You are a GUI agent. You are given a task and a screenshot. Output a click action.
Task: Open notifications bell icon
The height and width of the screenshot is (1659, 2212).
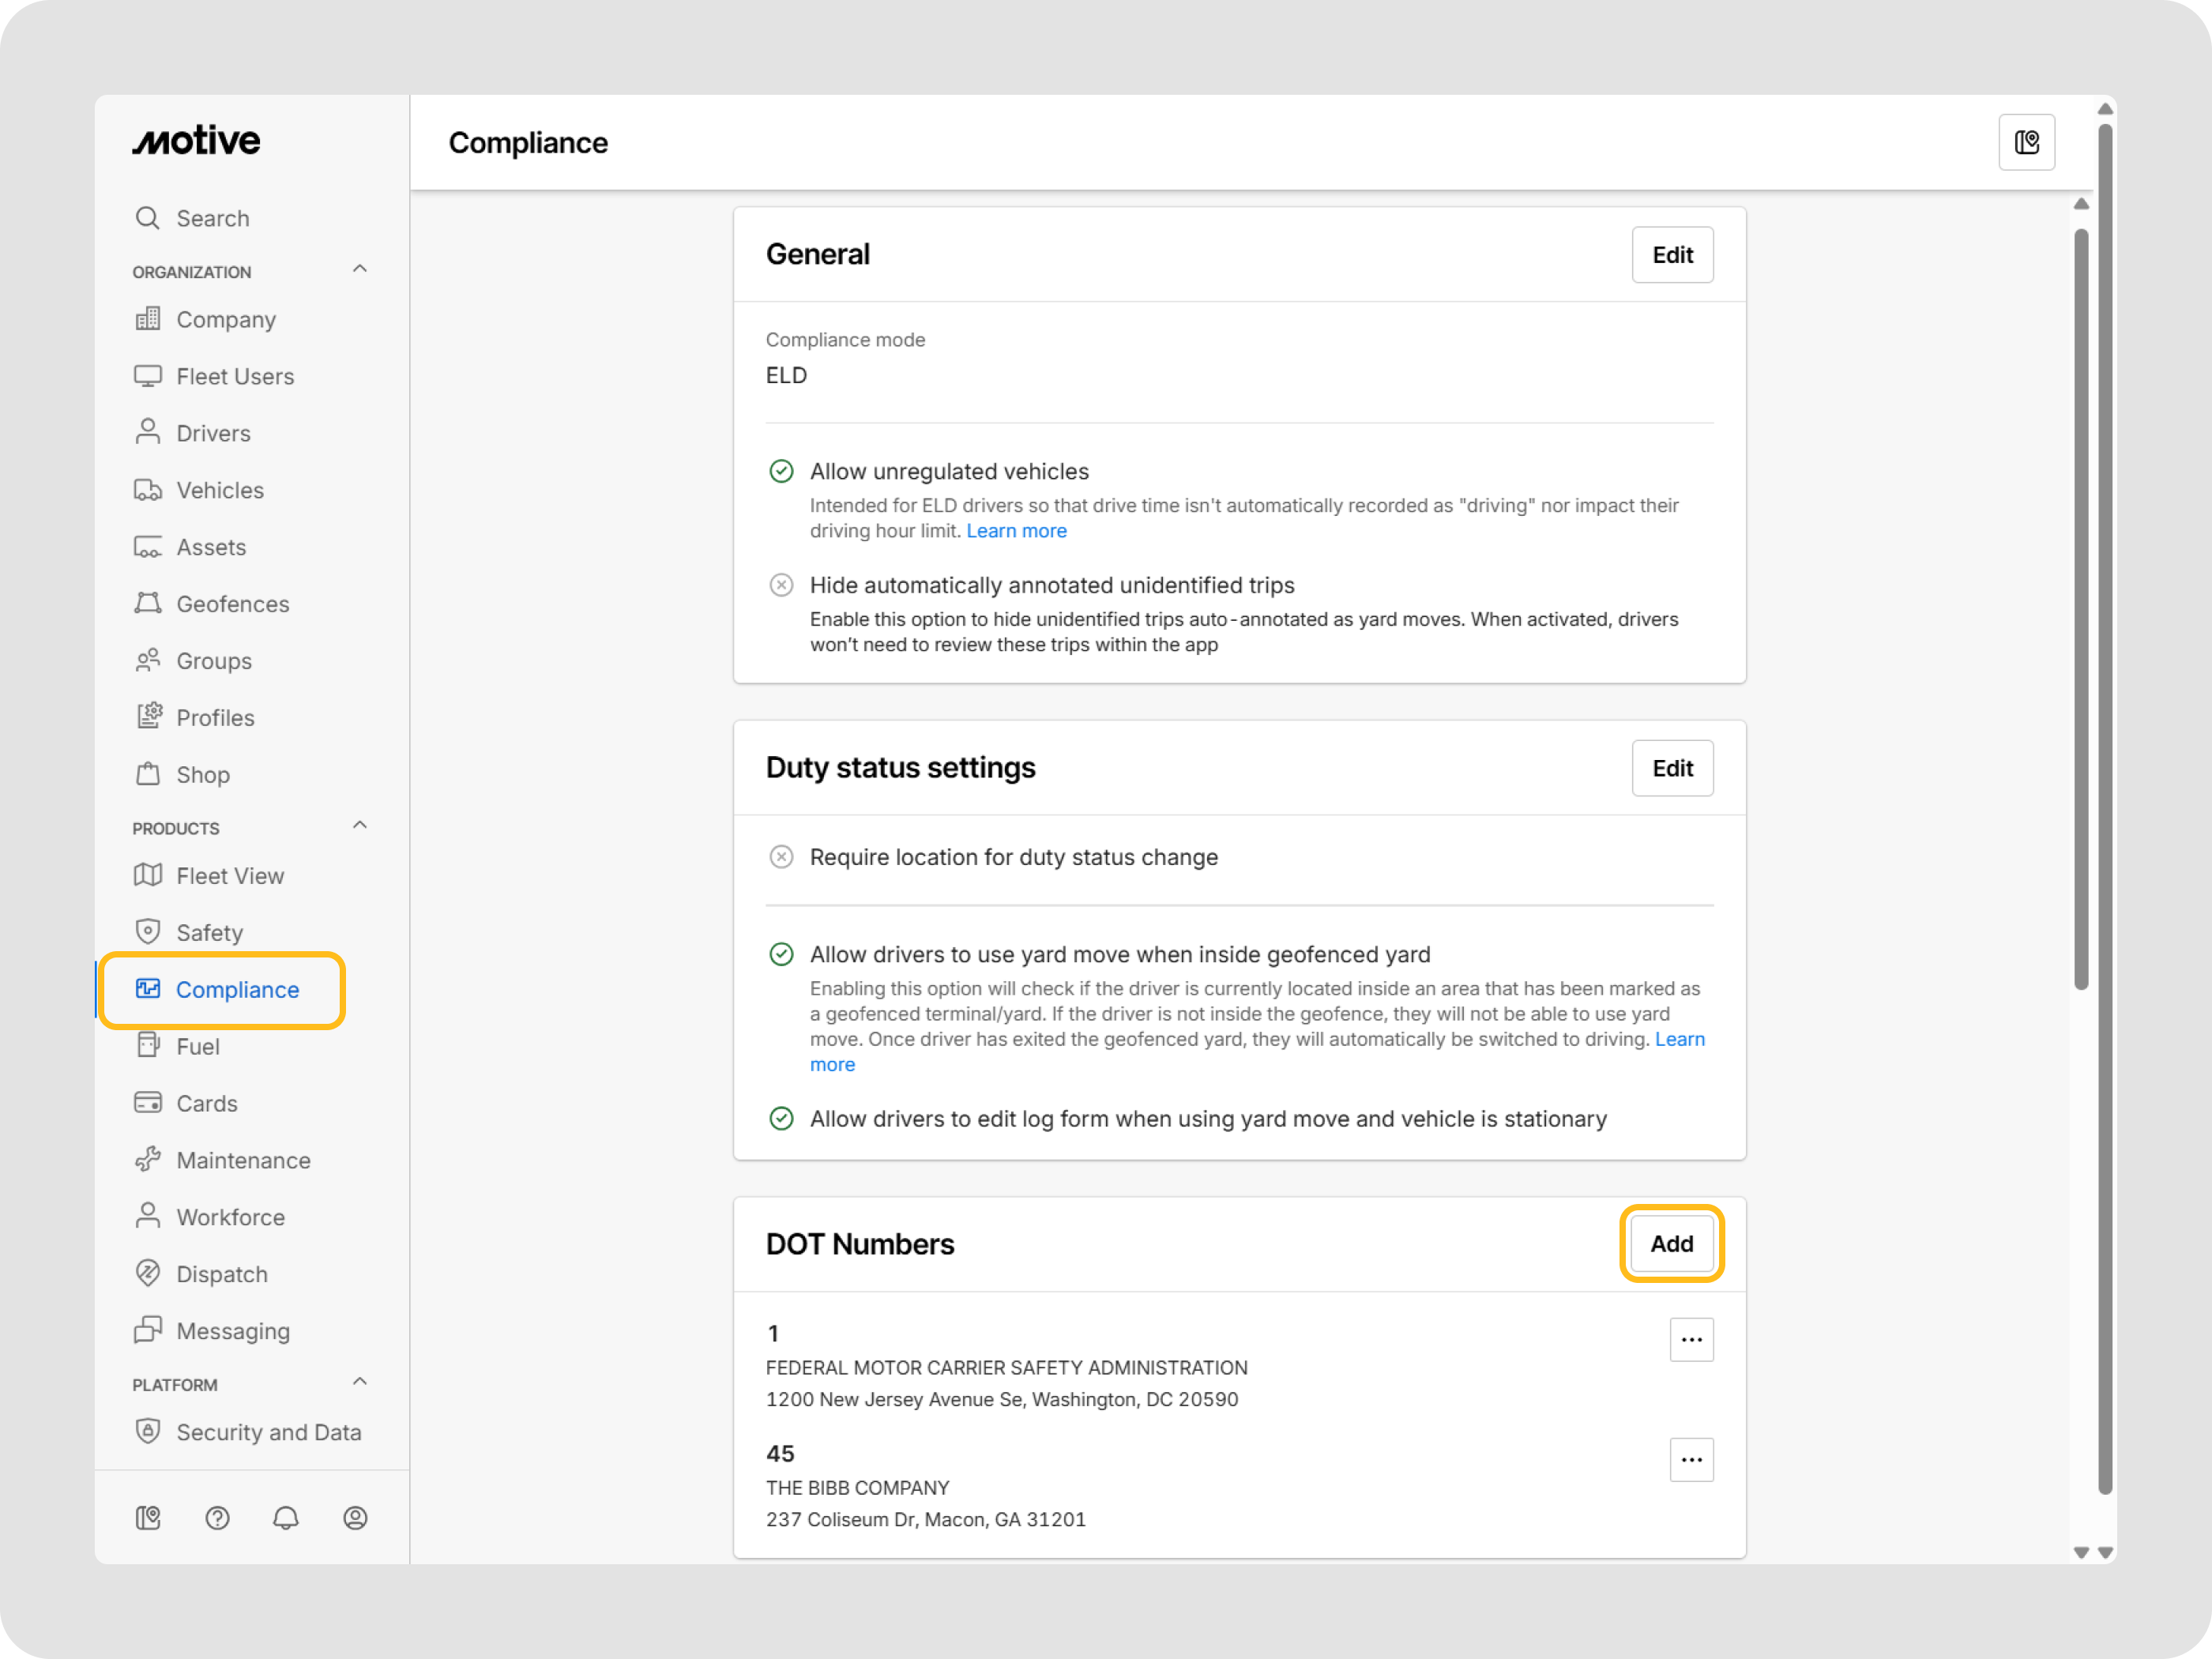coord(286,1518)
